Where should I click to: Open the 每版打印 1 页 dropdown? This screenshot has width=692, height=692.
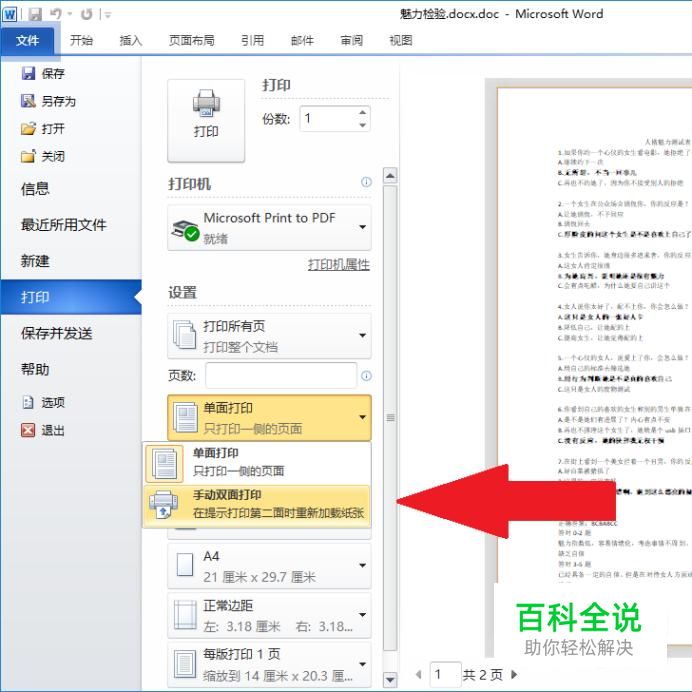[x=269, y=665]
